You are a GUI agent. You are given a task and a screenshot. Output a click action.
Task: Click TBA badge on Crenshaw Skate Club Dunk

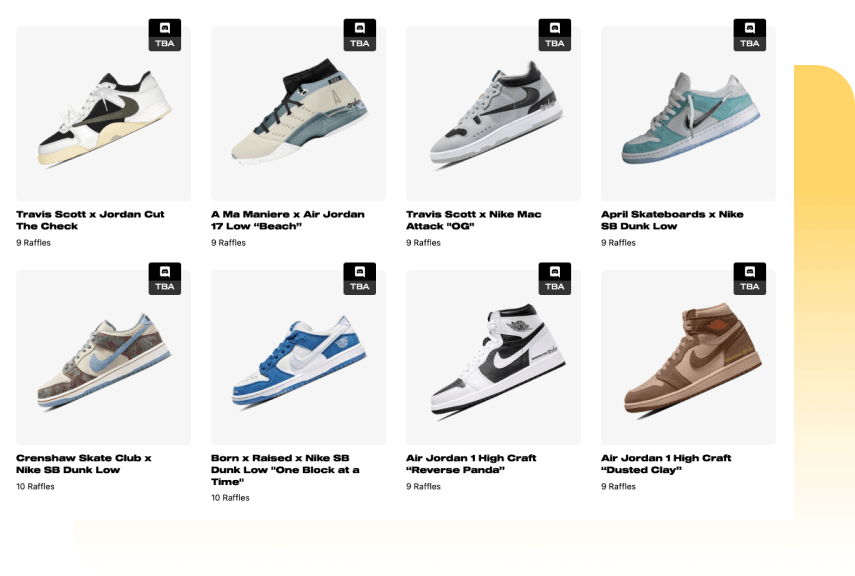[x=165, y=279]
